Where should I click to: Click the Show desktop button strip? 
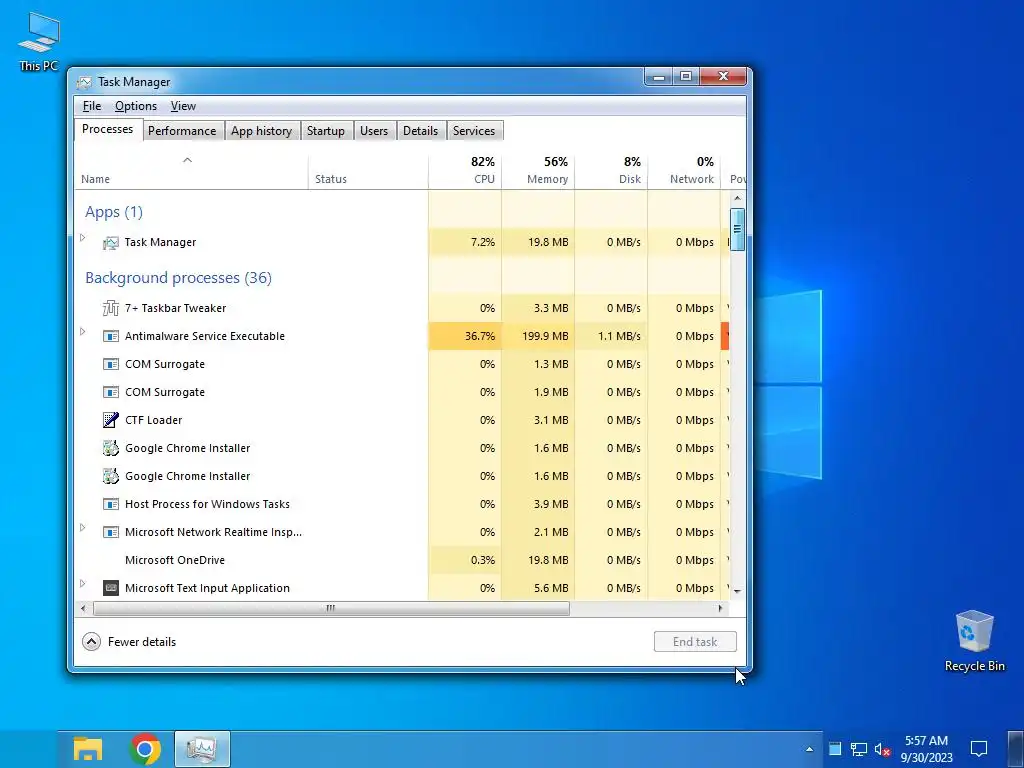point(1015,749)
